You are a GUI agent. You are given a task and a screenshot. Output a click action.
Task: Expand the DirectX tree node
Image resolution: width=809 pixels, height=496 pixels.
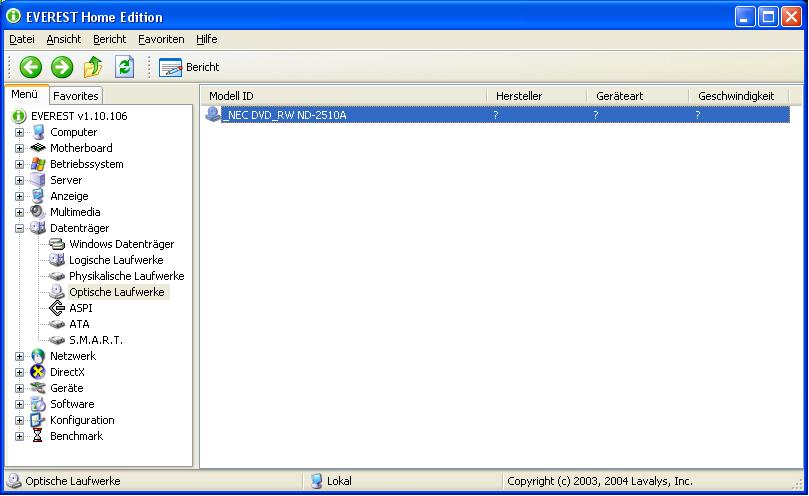click(20, 373)
